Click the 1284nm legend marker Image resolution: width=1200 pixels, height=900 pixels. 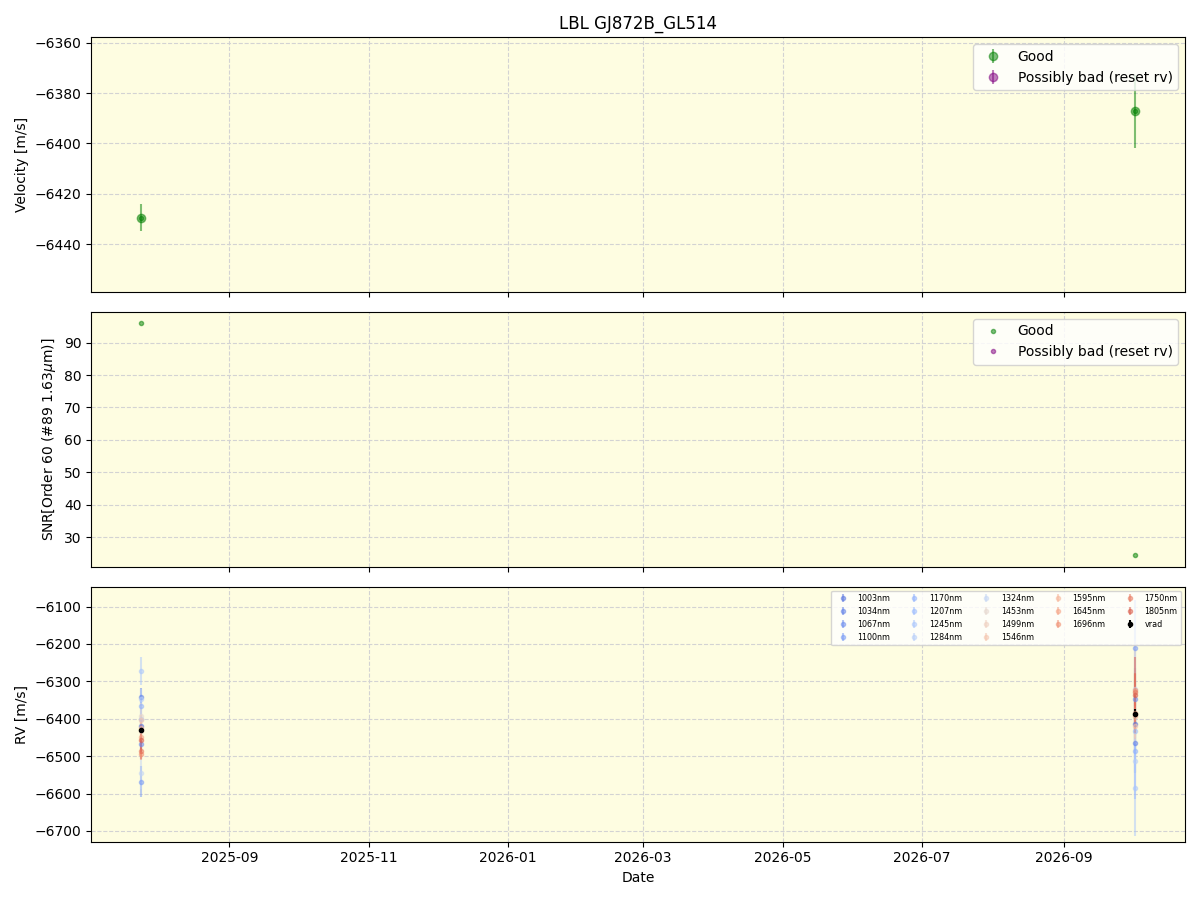[x=914, y=637]
